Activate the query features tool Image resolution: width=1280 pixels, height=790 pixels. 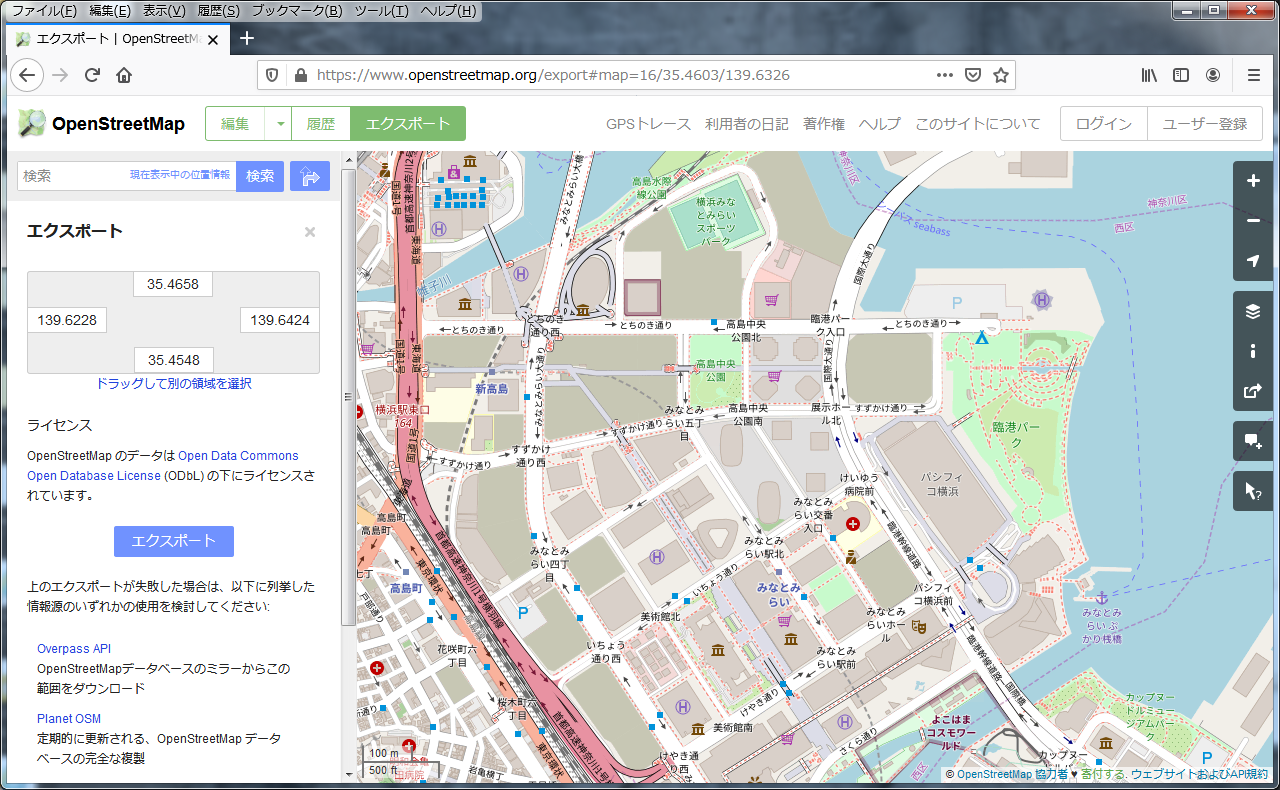pos(1254,491)
